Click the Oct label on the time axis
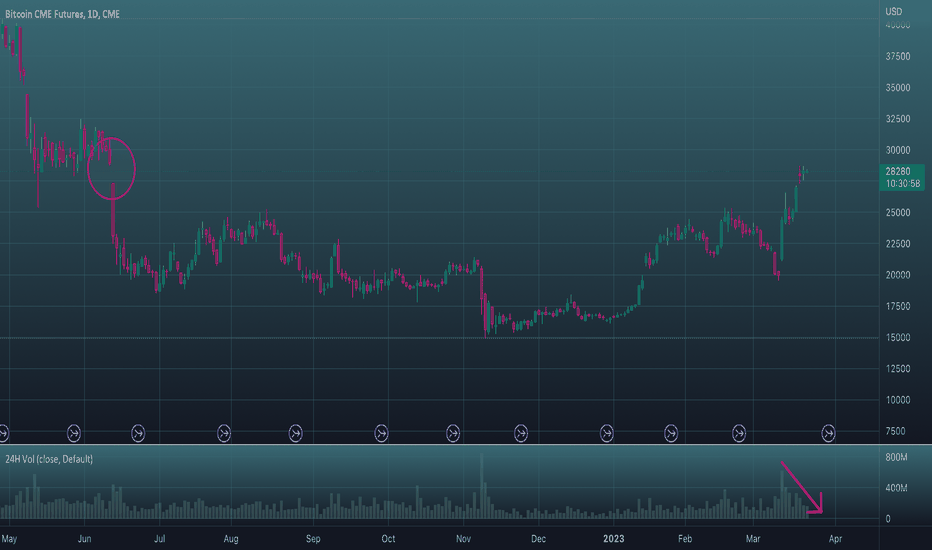The image size is (932, 550). click(x=388, y=539)
